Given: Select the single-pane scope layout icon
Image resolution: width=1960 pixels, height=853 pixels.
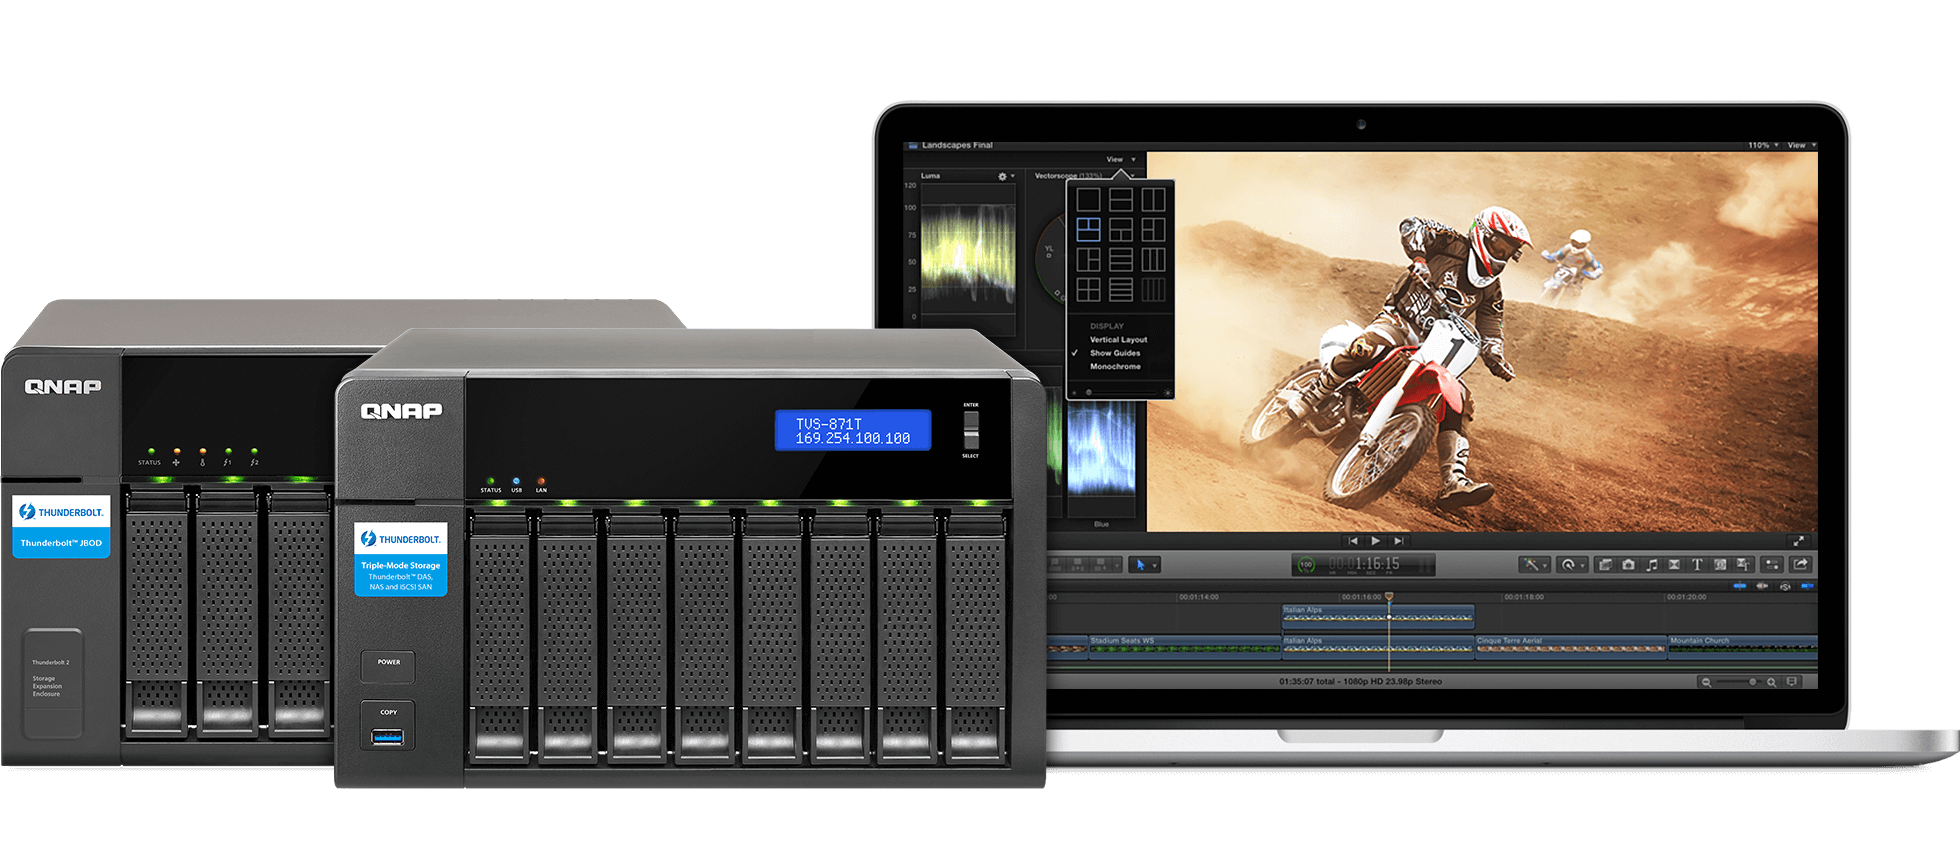Looking at the screenshot, I should tap(1089, 200).
